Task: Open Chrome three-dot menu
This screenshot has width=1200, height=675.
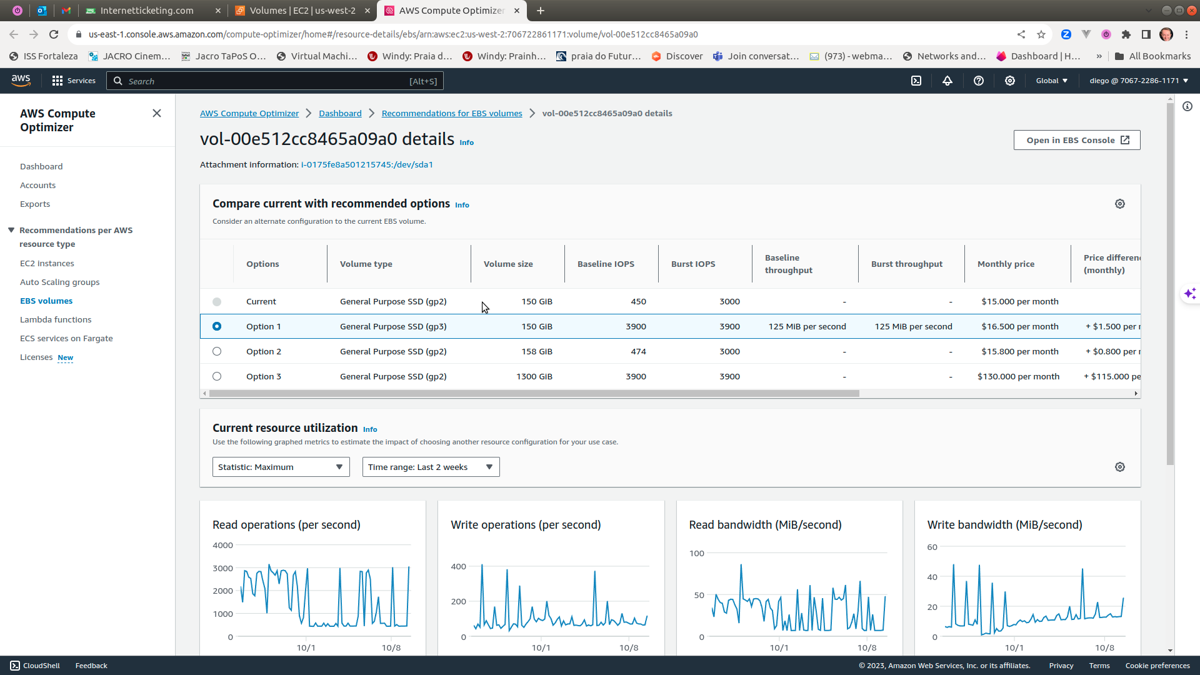Action: (x=1187, y=34)
